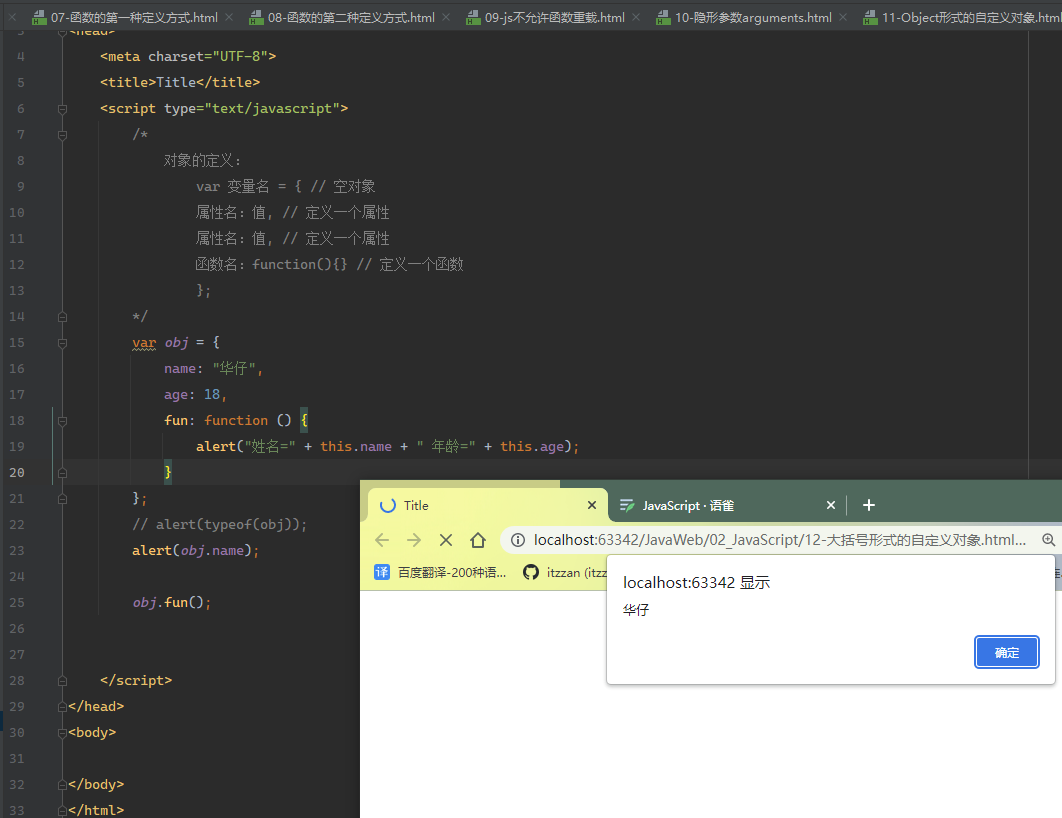Collapse the body tag fold at line 30
The width and height of the screenshot is (1062, 818).
(x=62, y=733)
